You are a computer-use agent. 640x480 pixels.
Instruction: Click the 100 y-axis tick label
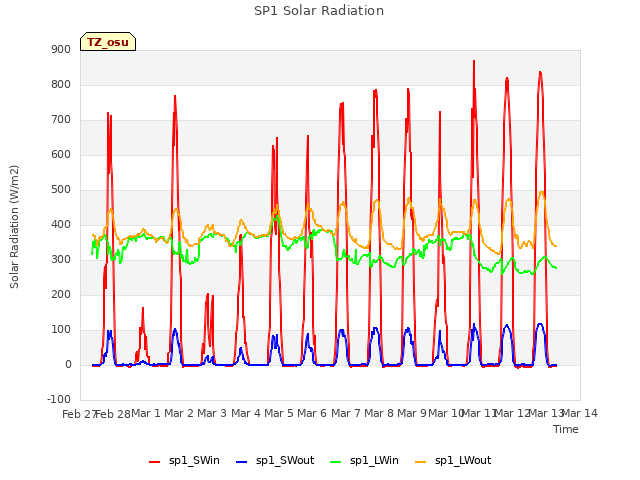tap(61, 329)
